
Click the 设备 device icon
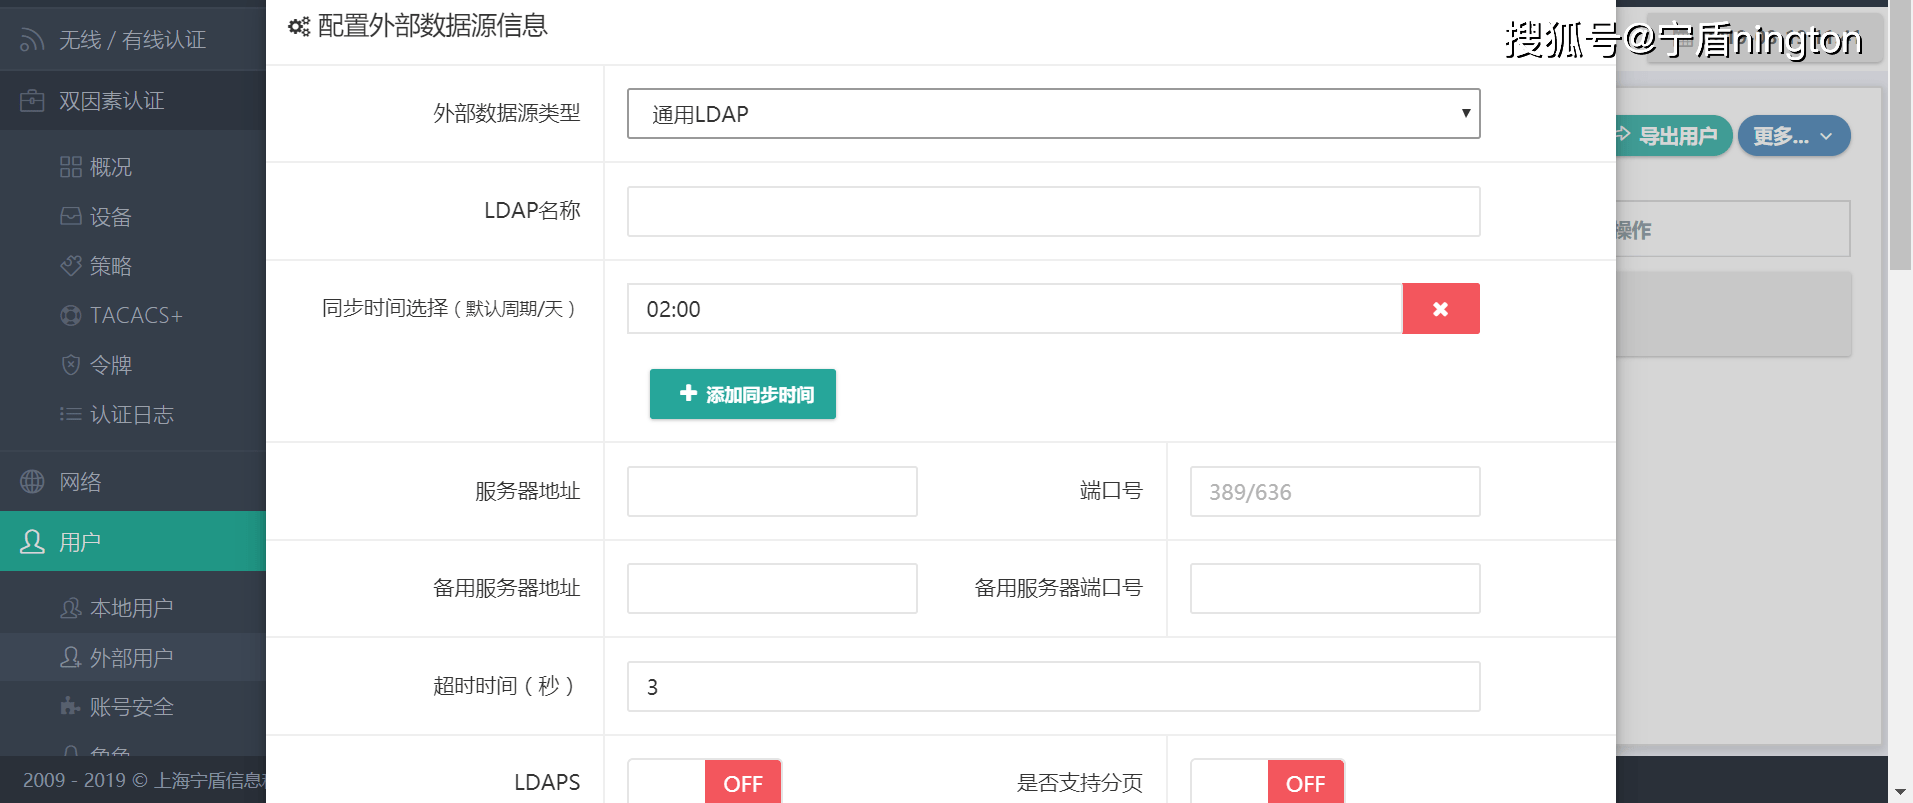(71, 216)
